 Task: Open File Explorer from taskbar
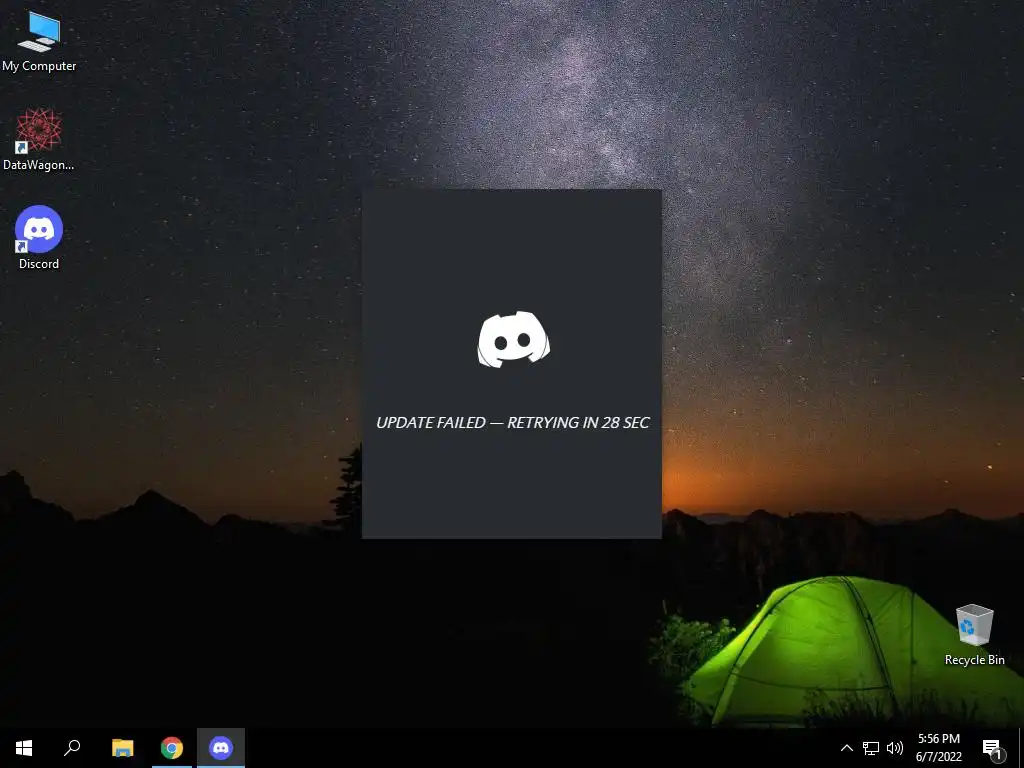coord(122,748)
